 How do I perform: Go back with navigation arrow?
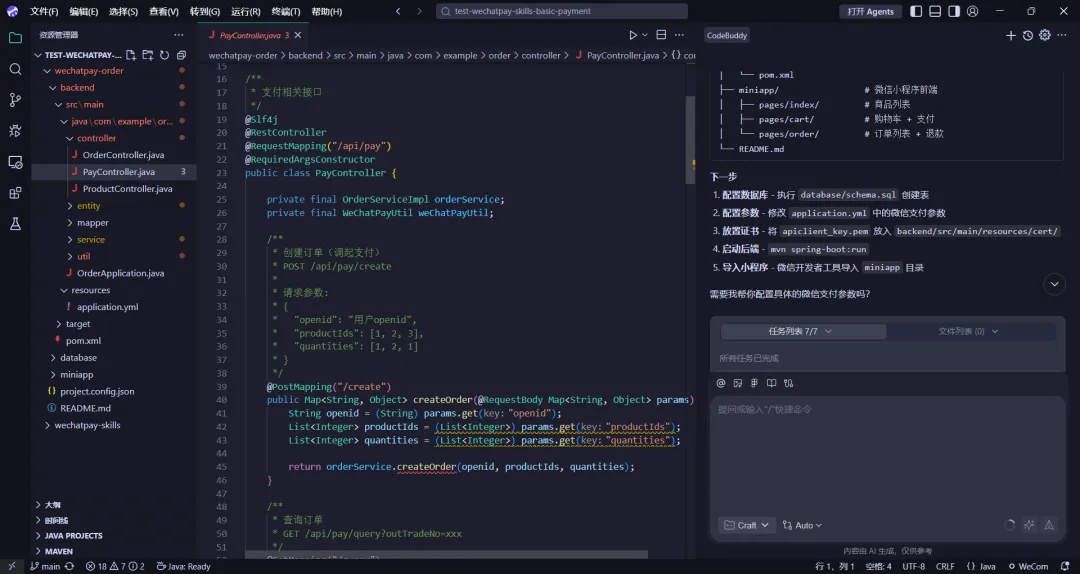(x=398, y=11)
